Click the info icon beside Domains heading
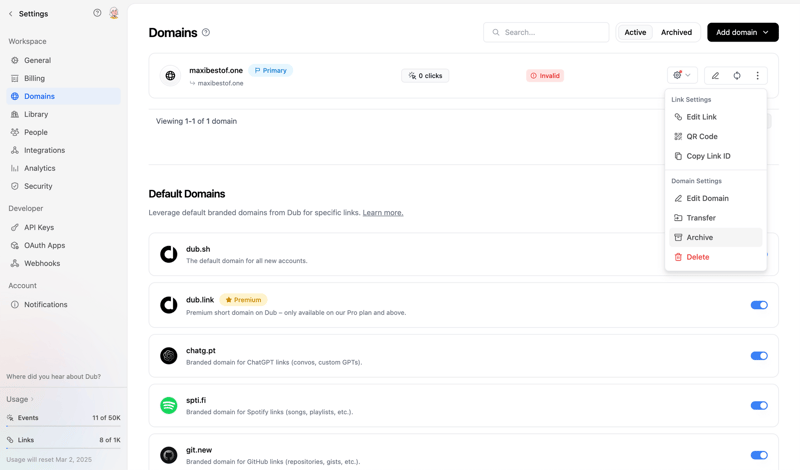Image resolution: width=800 pixels, height=470 pixels. tap(206, 32)
